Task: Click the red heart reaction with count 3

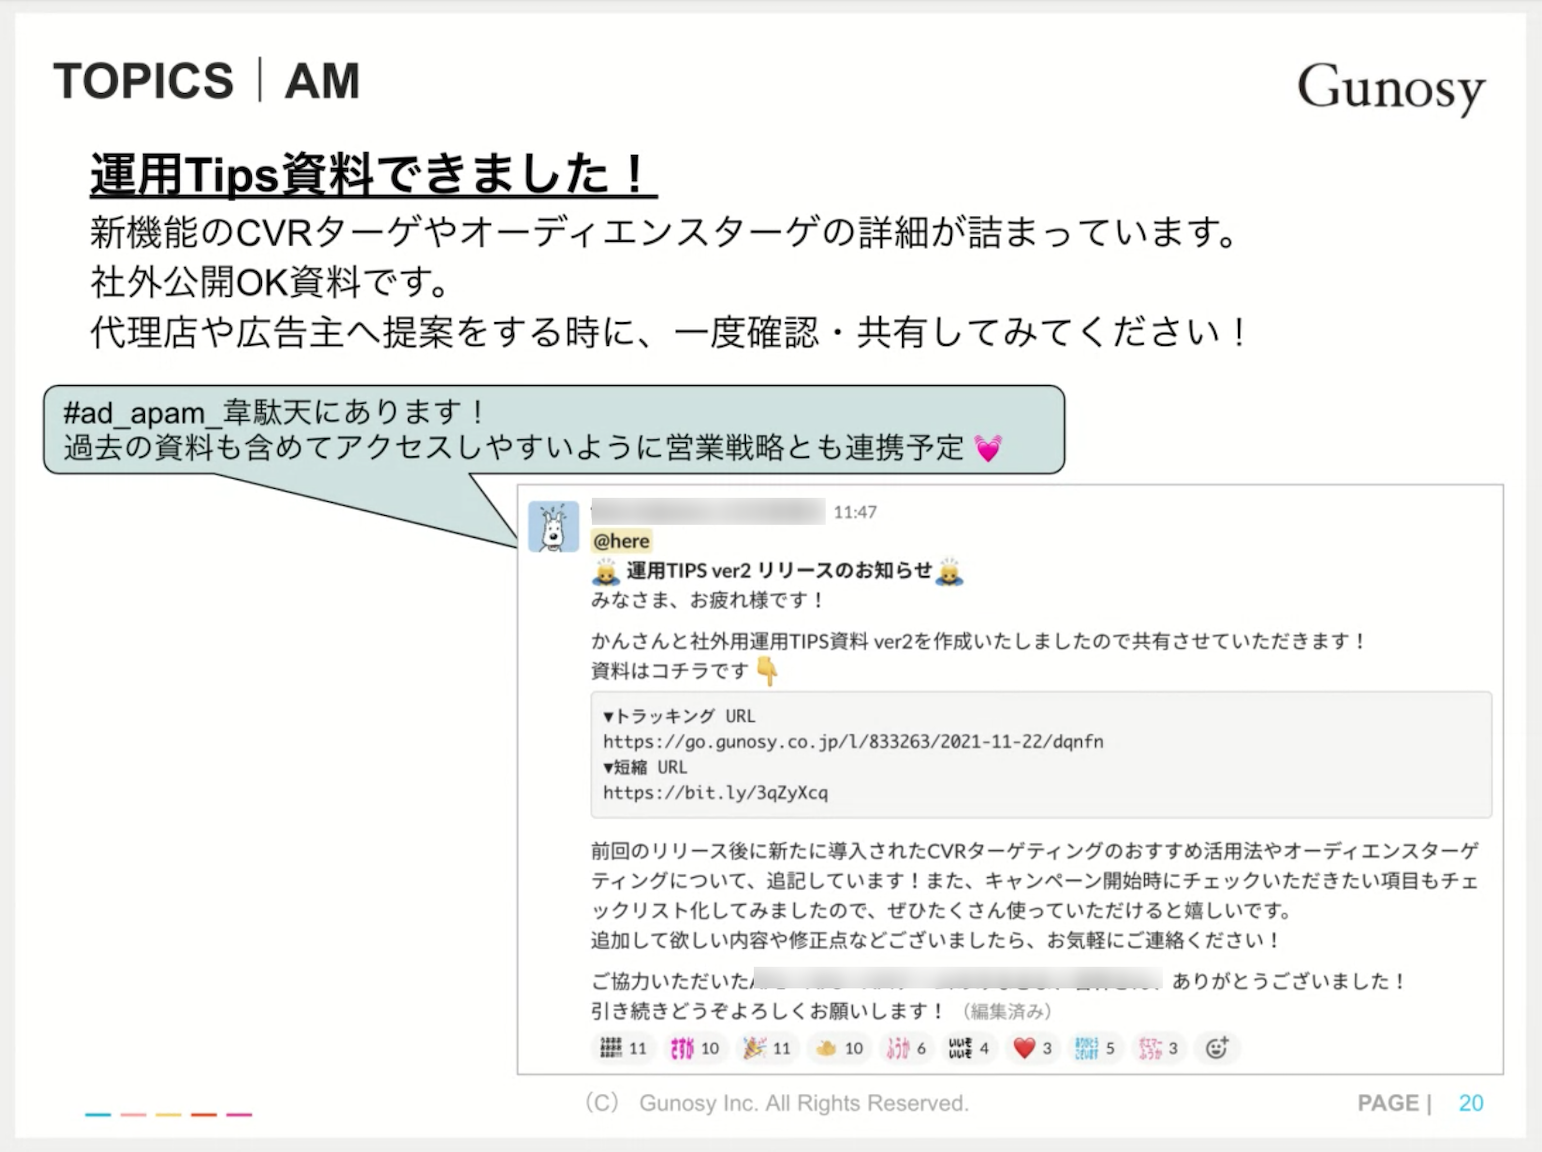Action: (x=1032, y=1048)
